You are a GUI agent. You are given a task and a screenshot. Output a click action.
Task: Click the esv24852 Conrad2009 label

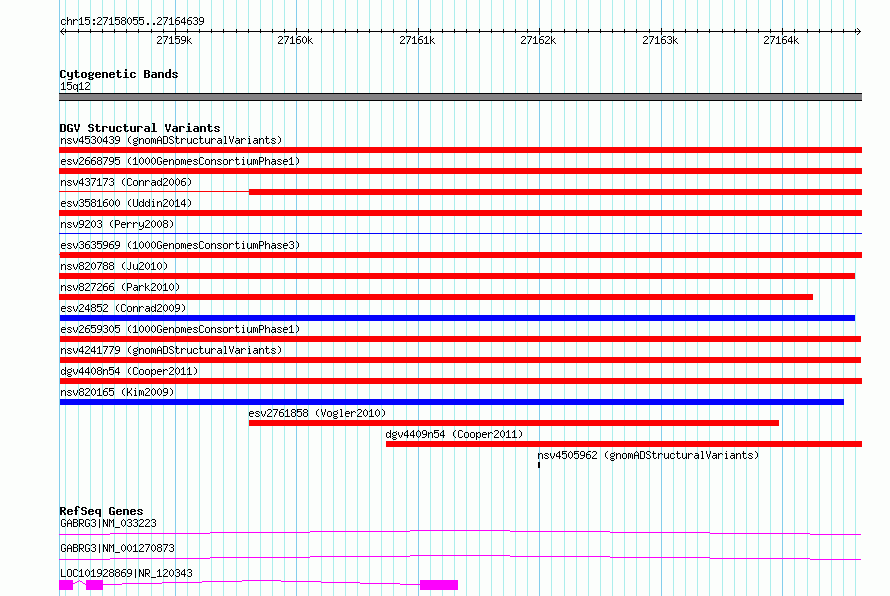pyautogui.click(x=123, y=308)
